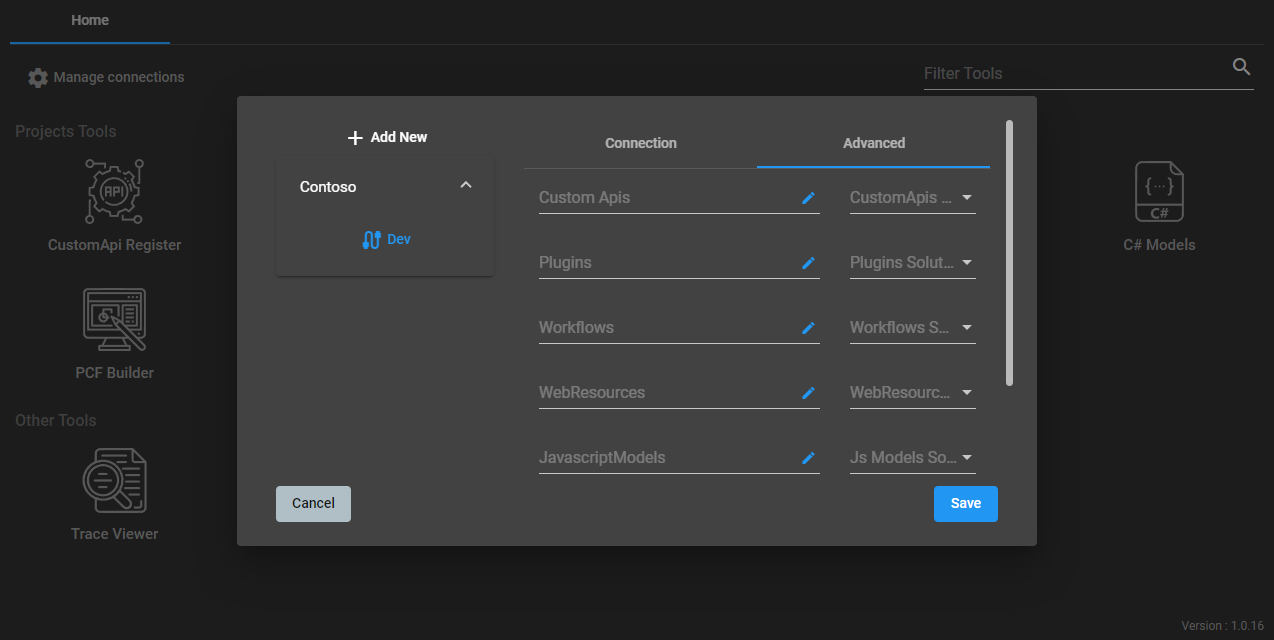Switch to the Connection tab

point(640,143)
